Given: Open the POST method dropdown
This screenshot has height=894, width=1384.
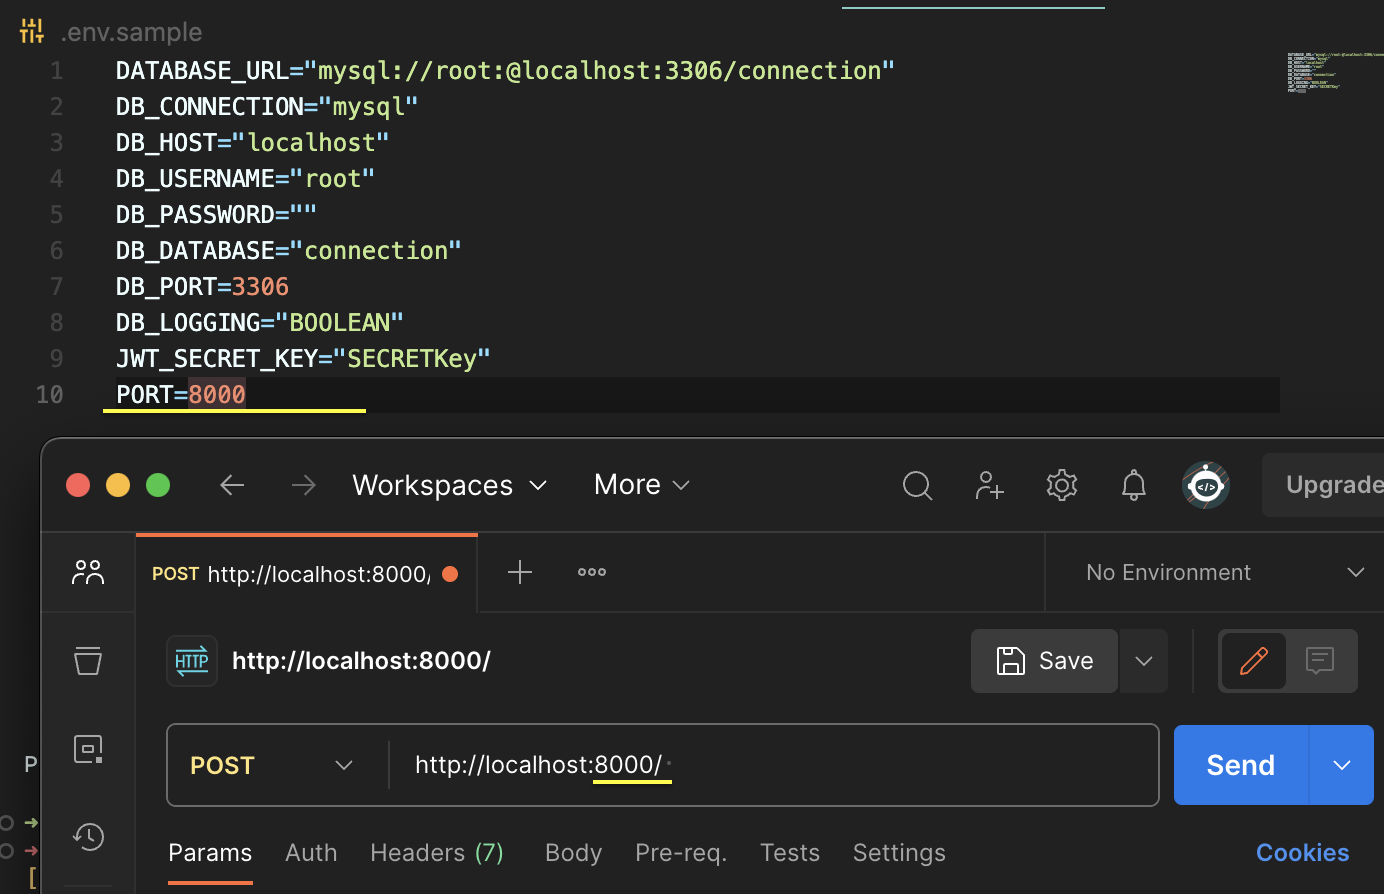Looking at the screenshot, I should coord(272,765).
